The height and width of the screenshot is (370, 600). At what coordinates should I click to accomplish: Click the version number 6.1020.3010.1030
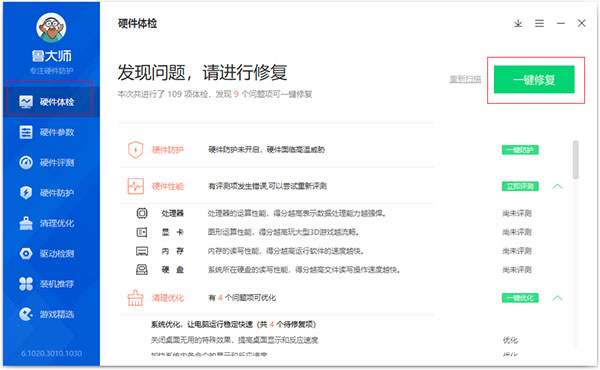[52, 353]
